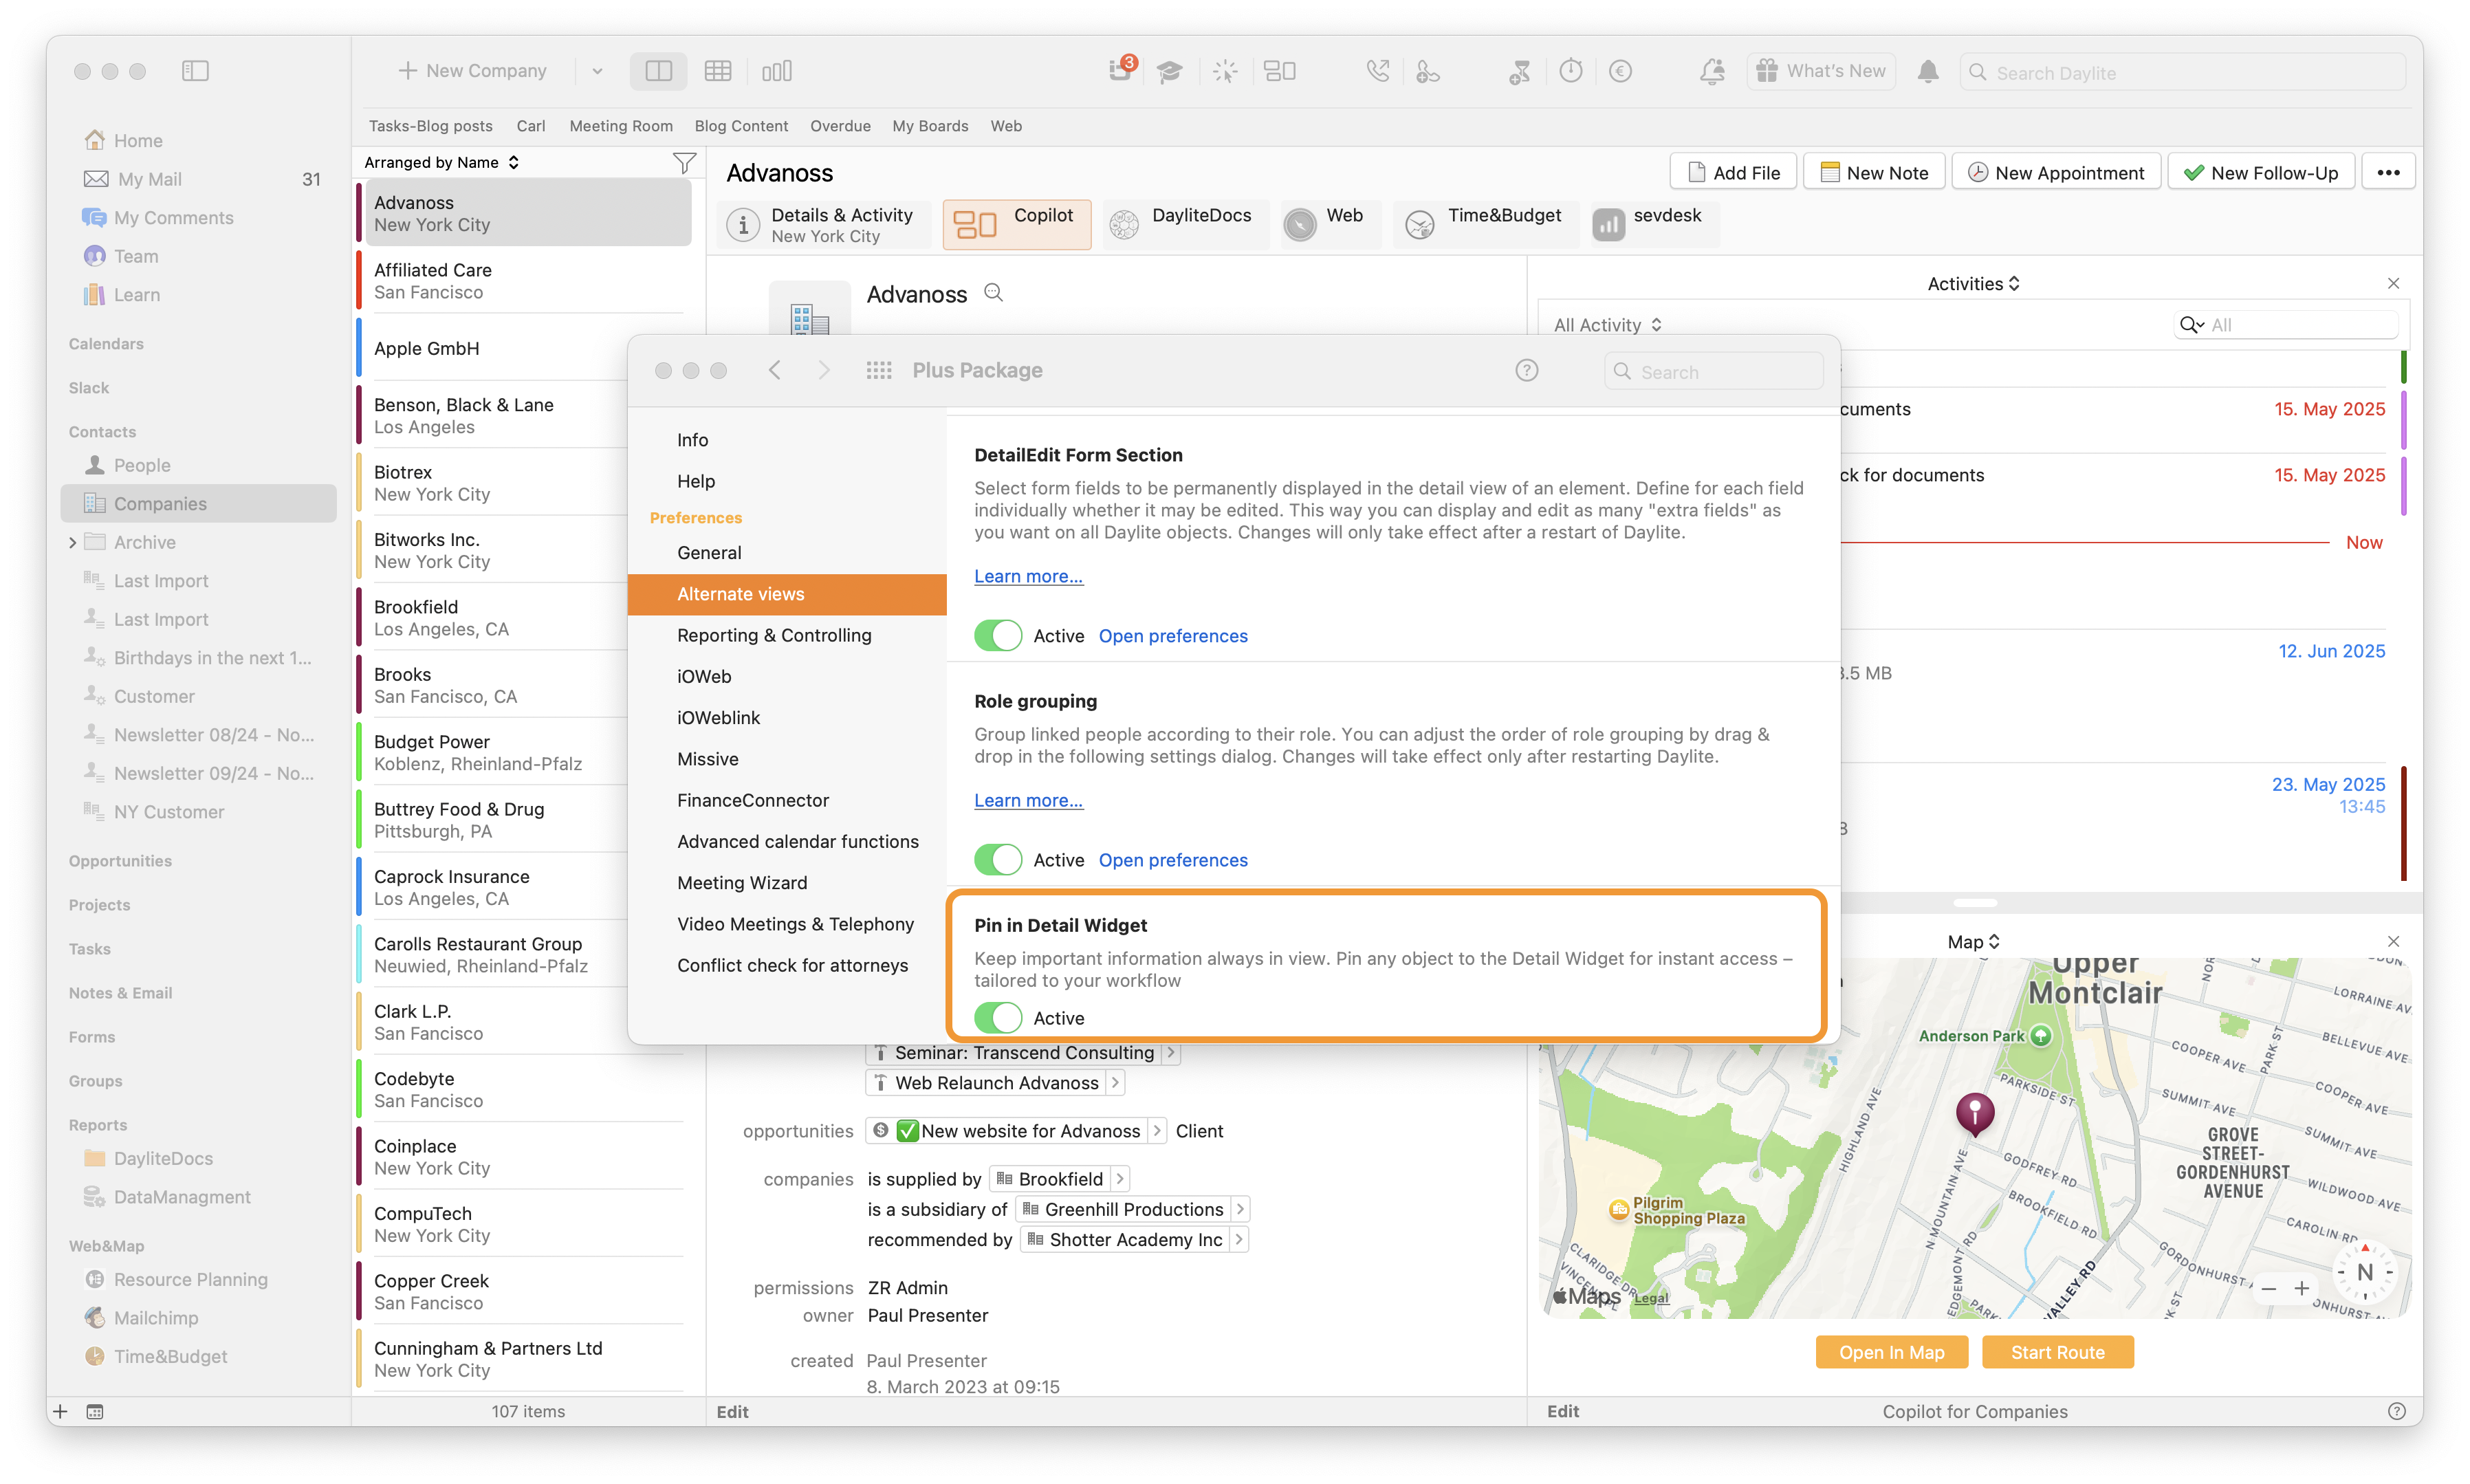The image size is (2470, 1484).
Task: Open the Activities widget selector
Action: click(1973, 284)
